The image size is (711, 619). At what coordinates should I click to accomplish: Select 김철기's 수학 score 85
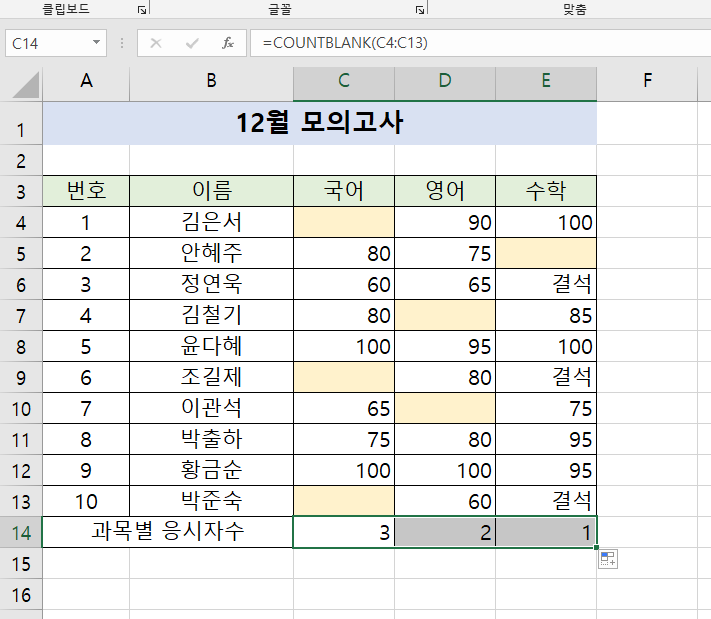point(546,315)
